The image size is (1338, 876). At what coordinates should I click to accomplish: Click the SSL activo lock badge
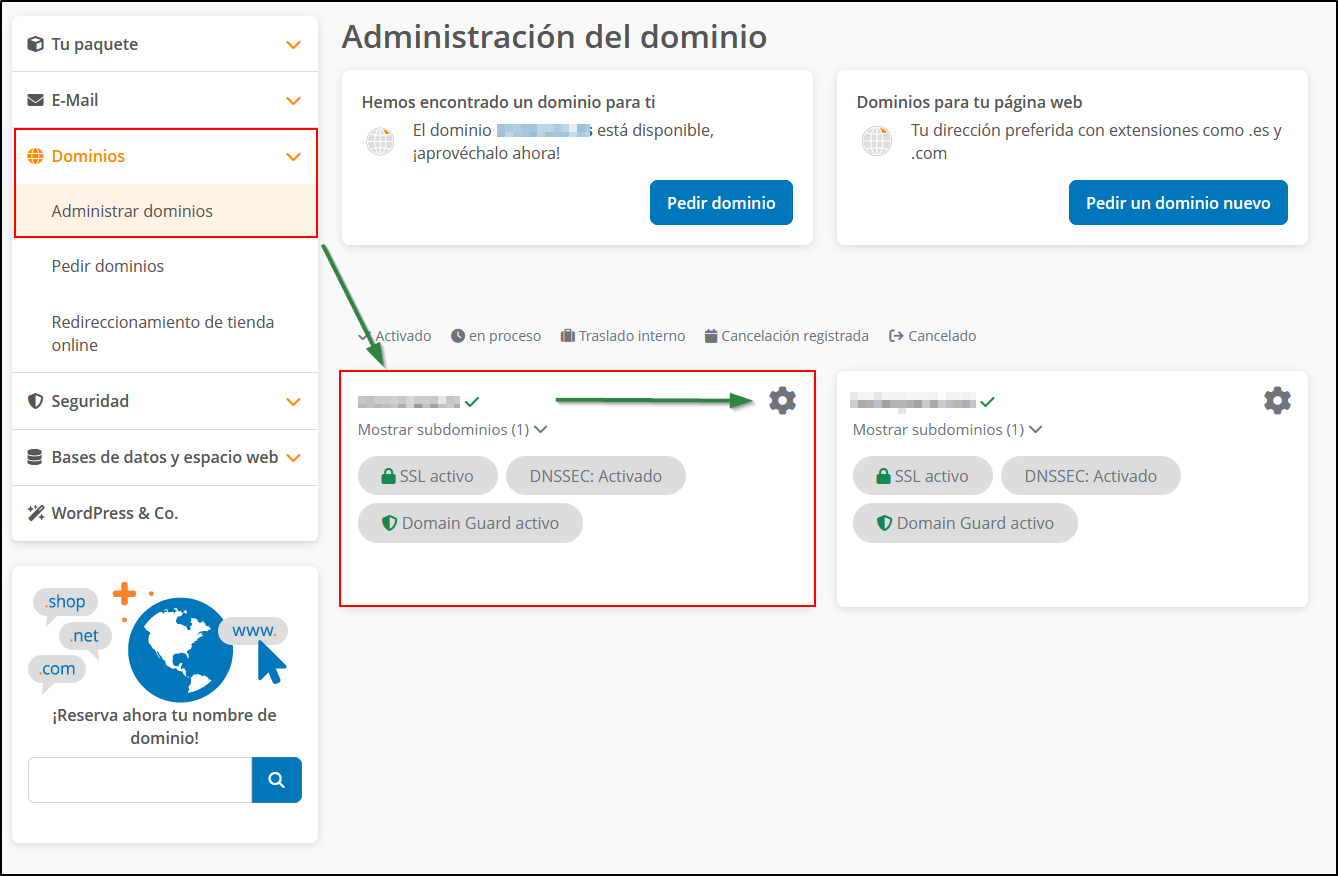click(427, 475)
